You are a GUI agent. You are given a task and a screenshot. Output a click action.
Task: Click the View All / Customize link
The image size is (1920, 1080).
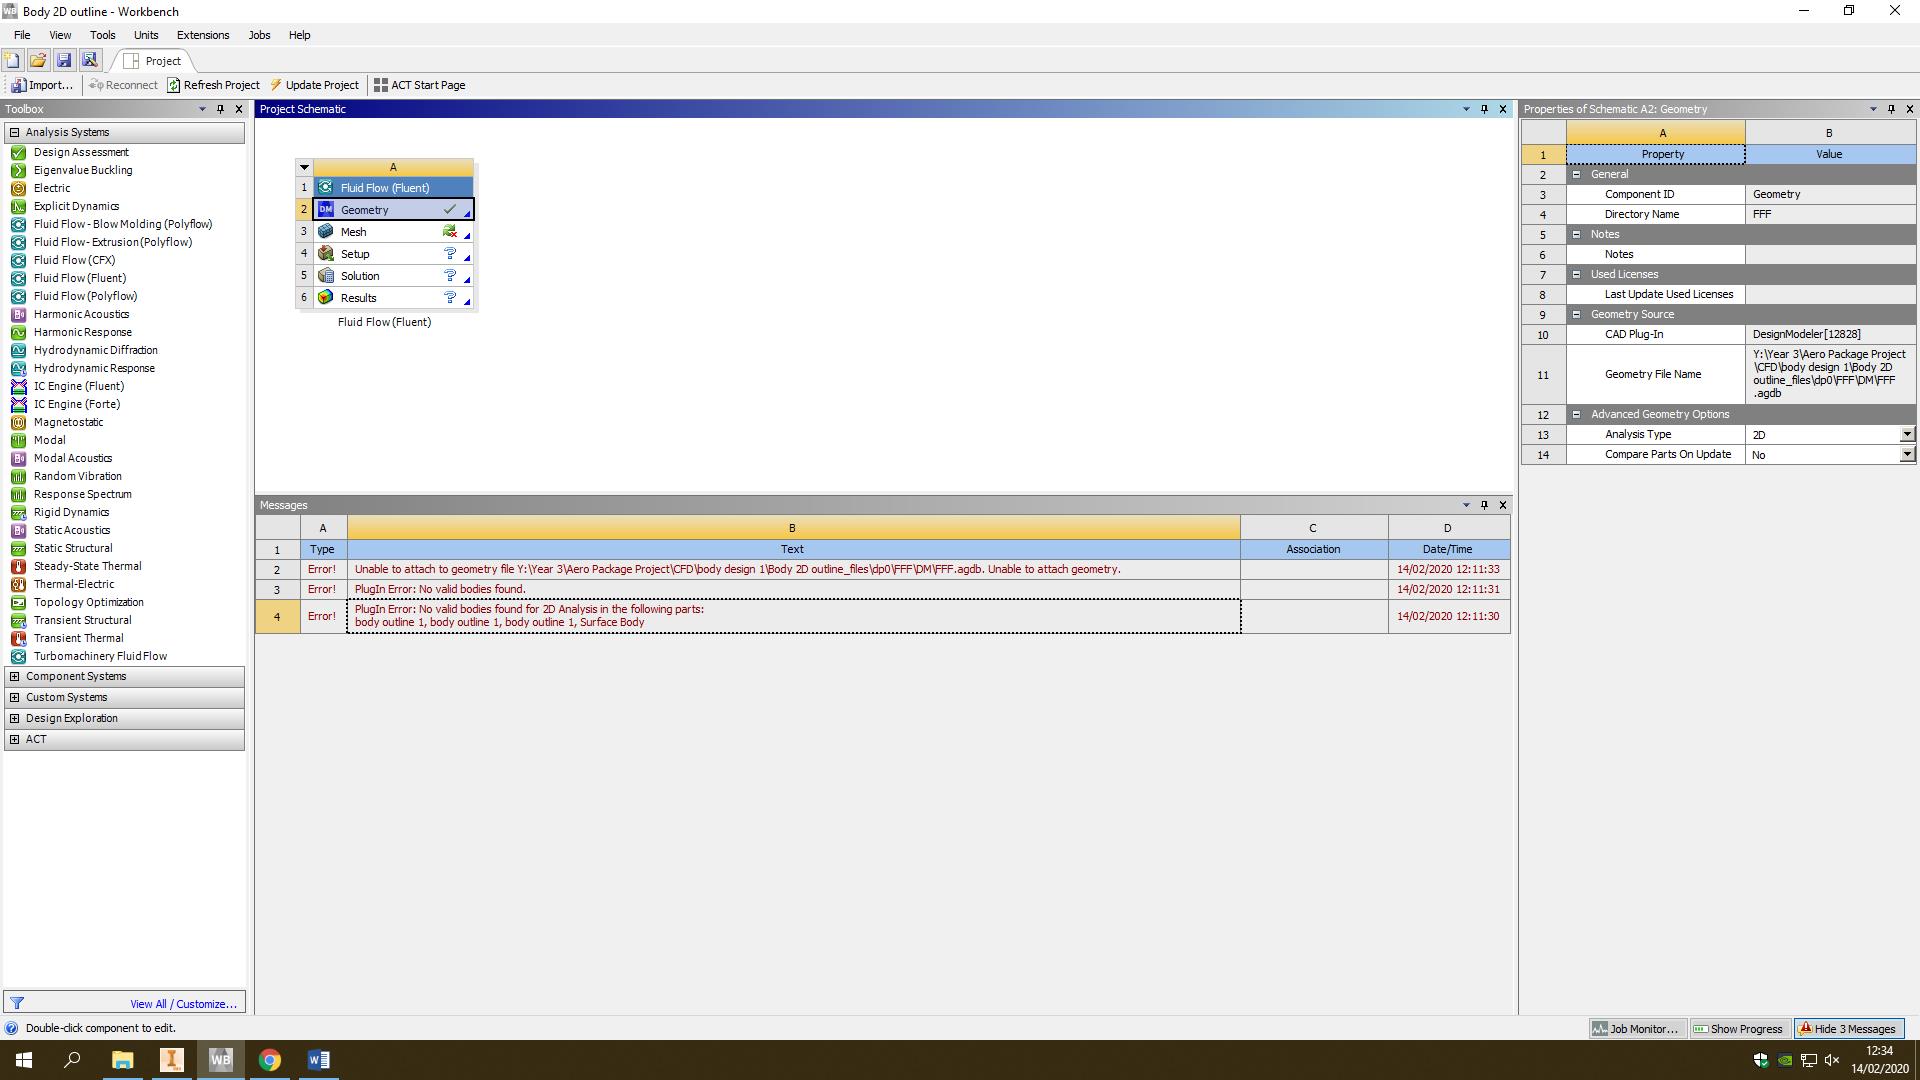coord(183,1004)
